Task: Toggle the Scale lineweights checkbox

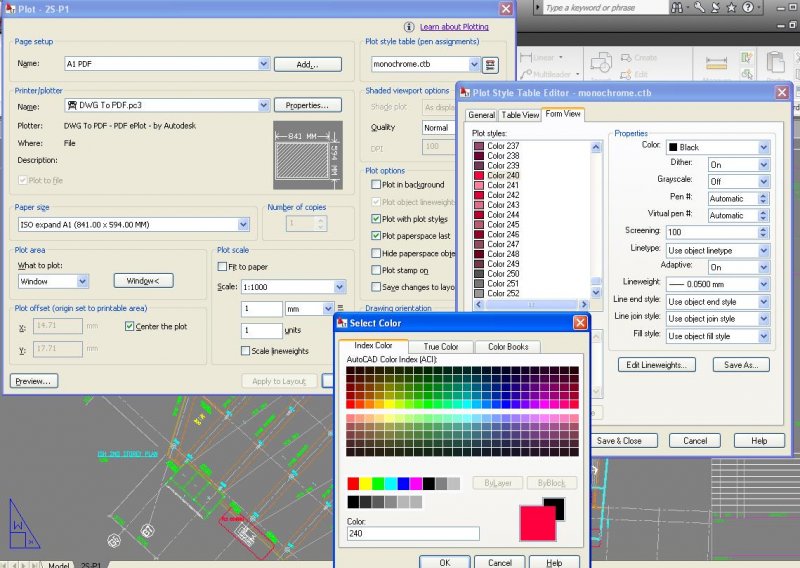Action: click(x=246, y=351)
